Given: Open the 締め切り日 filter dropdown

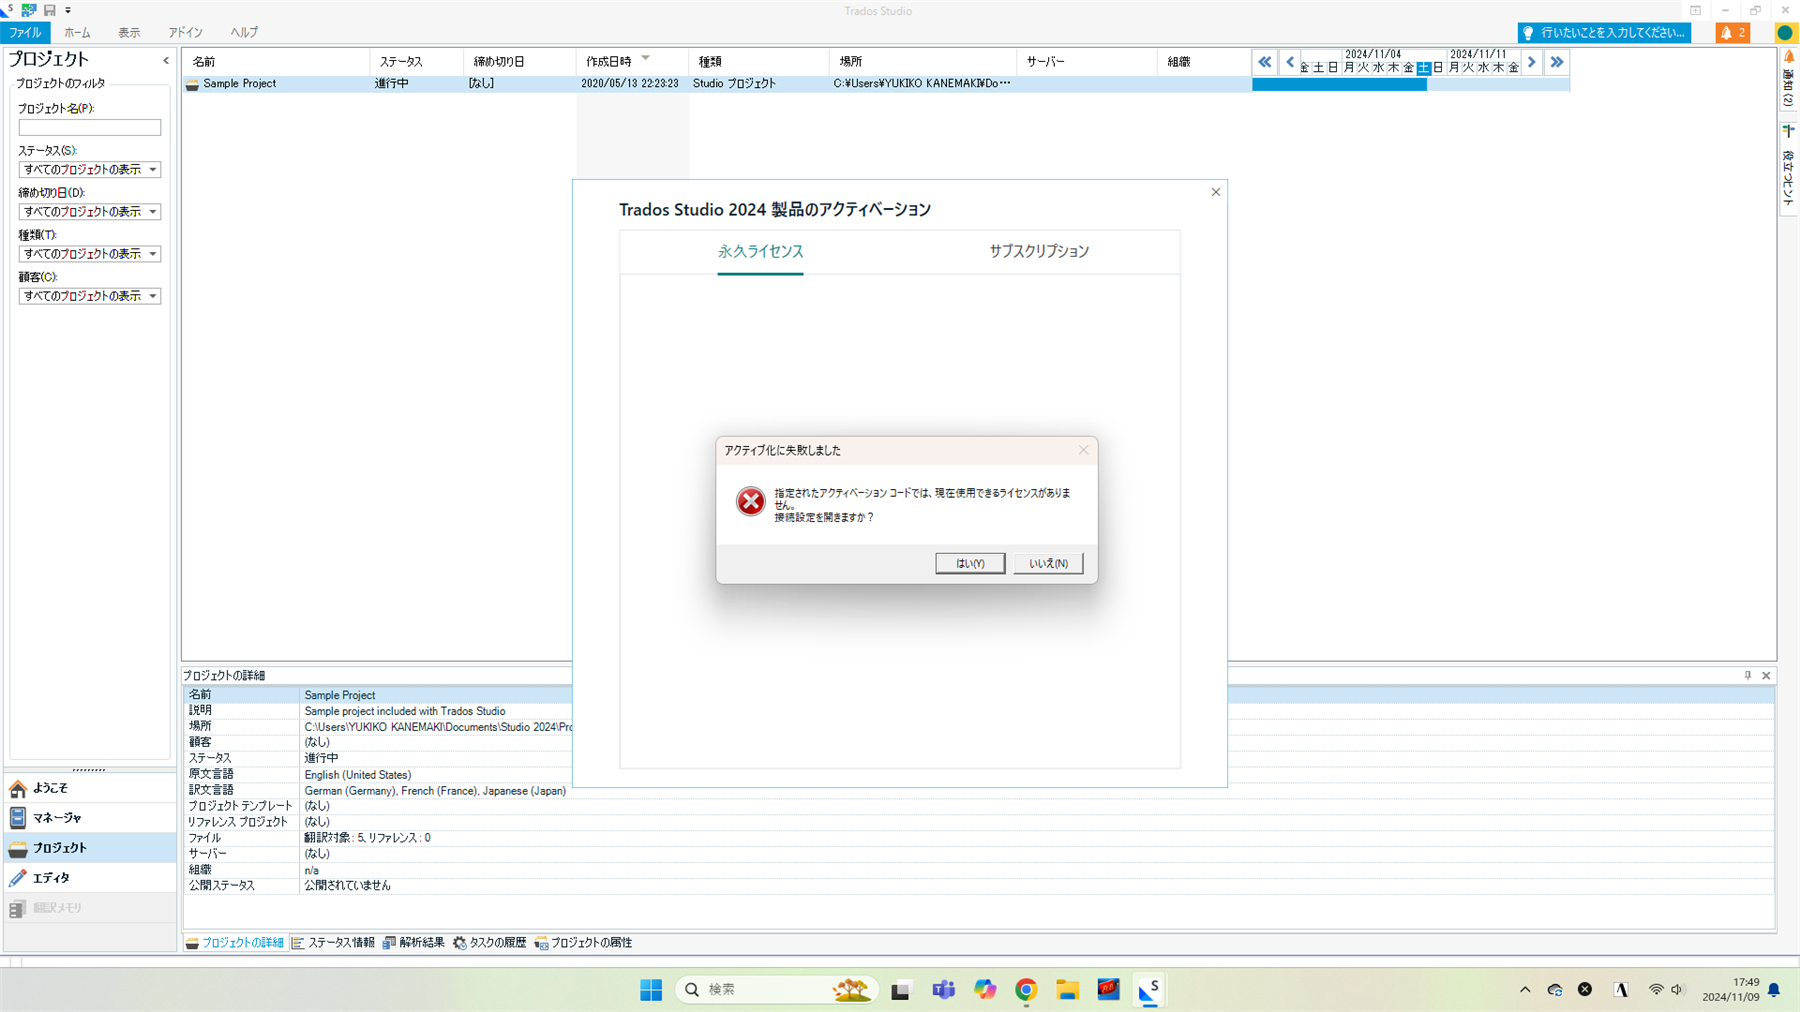Looking at the screenshot, I should tap(89, 212).
